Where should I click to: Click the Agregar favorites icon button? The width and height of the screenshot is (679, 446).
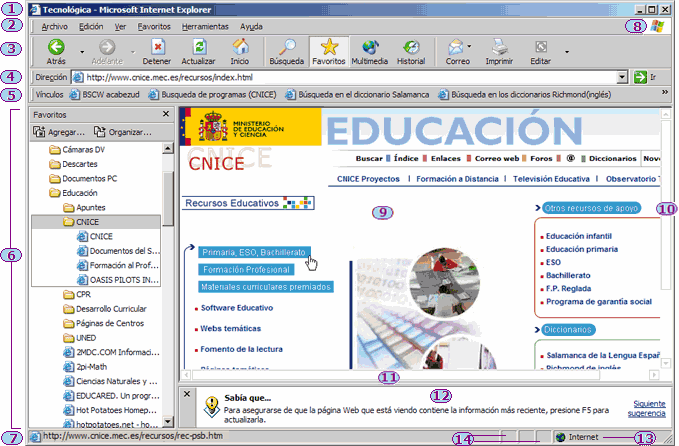coord(58,132)
